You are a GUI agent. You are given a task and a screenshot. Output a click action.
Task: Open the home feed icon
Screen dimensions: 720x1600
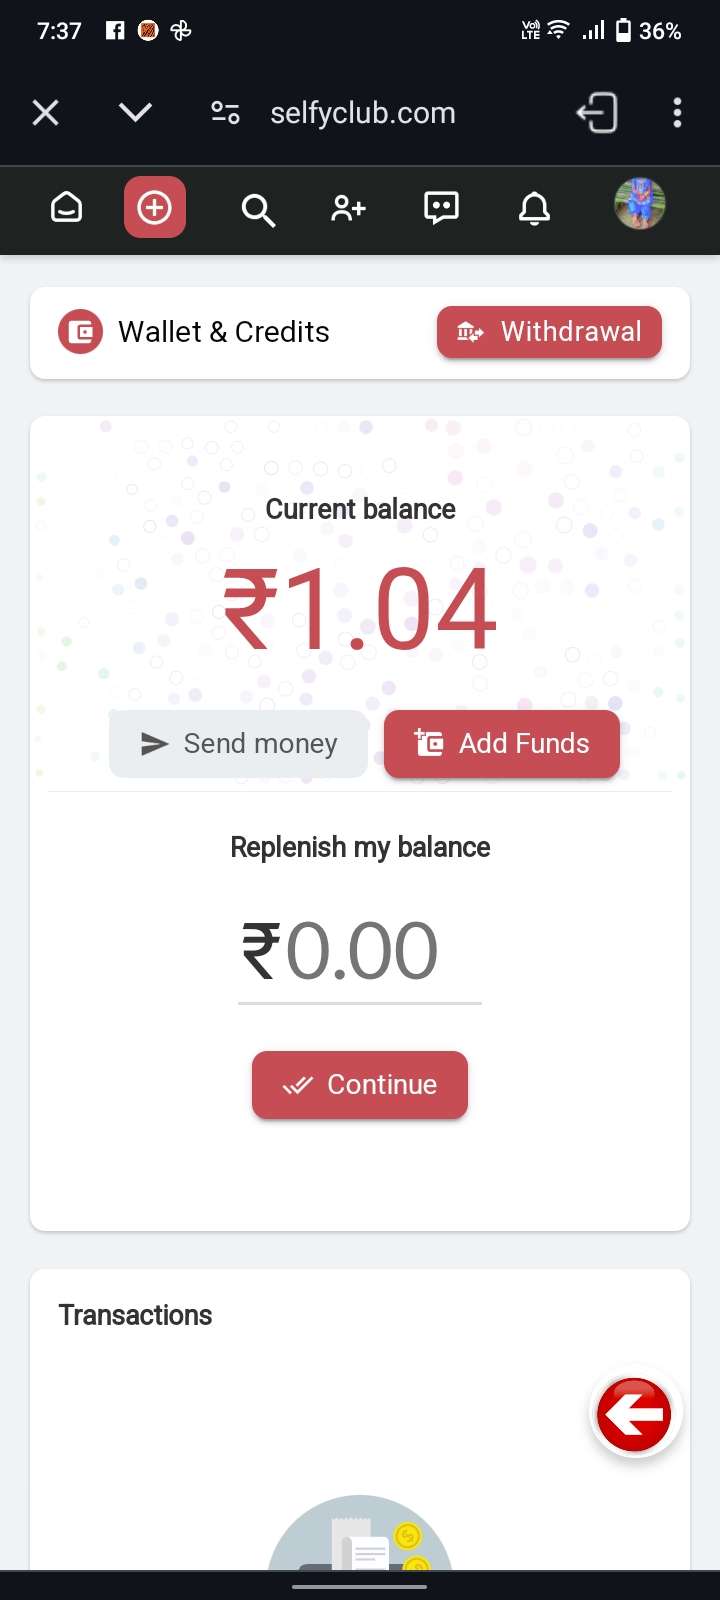click(67, 208)
